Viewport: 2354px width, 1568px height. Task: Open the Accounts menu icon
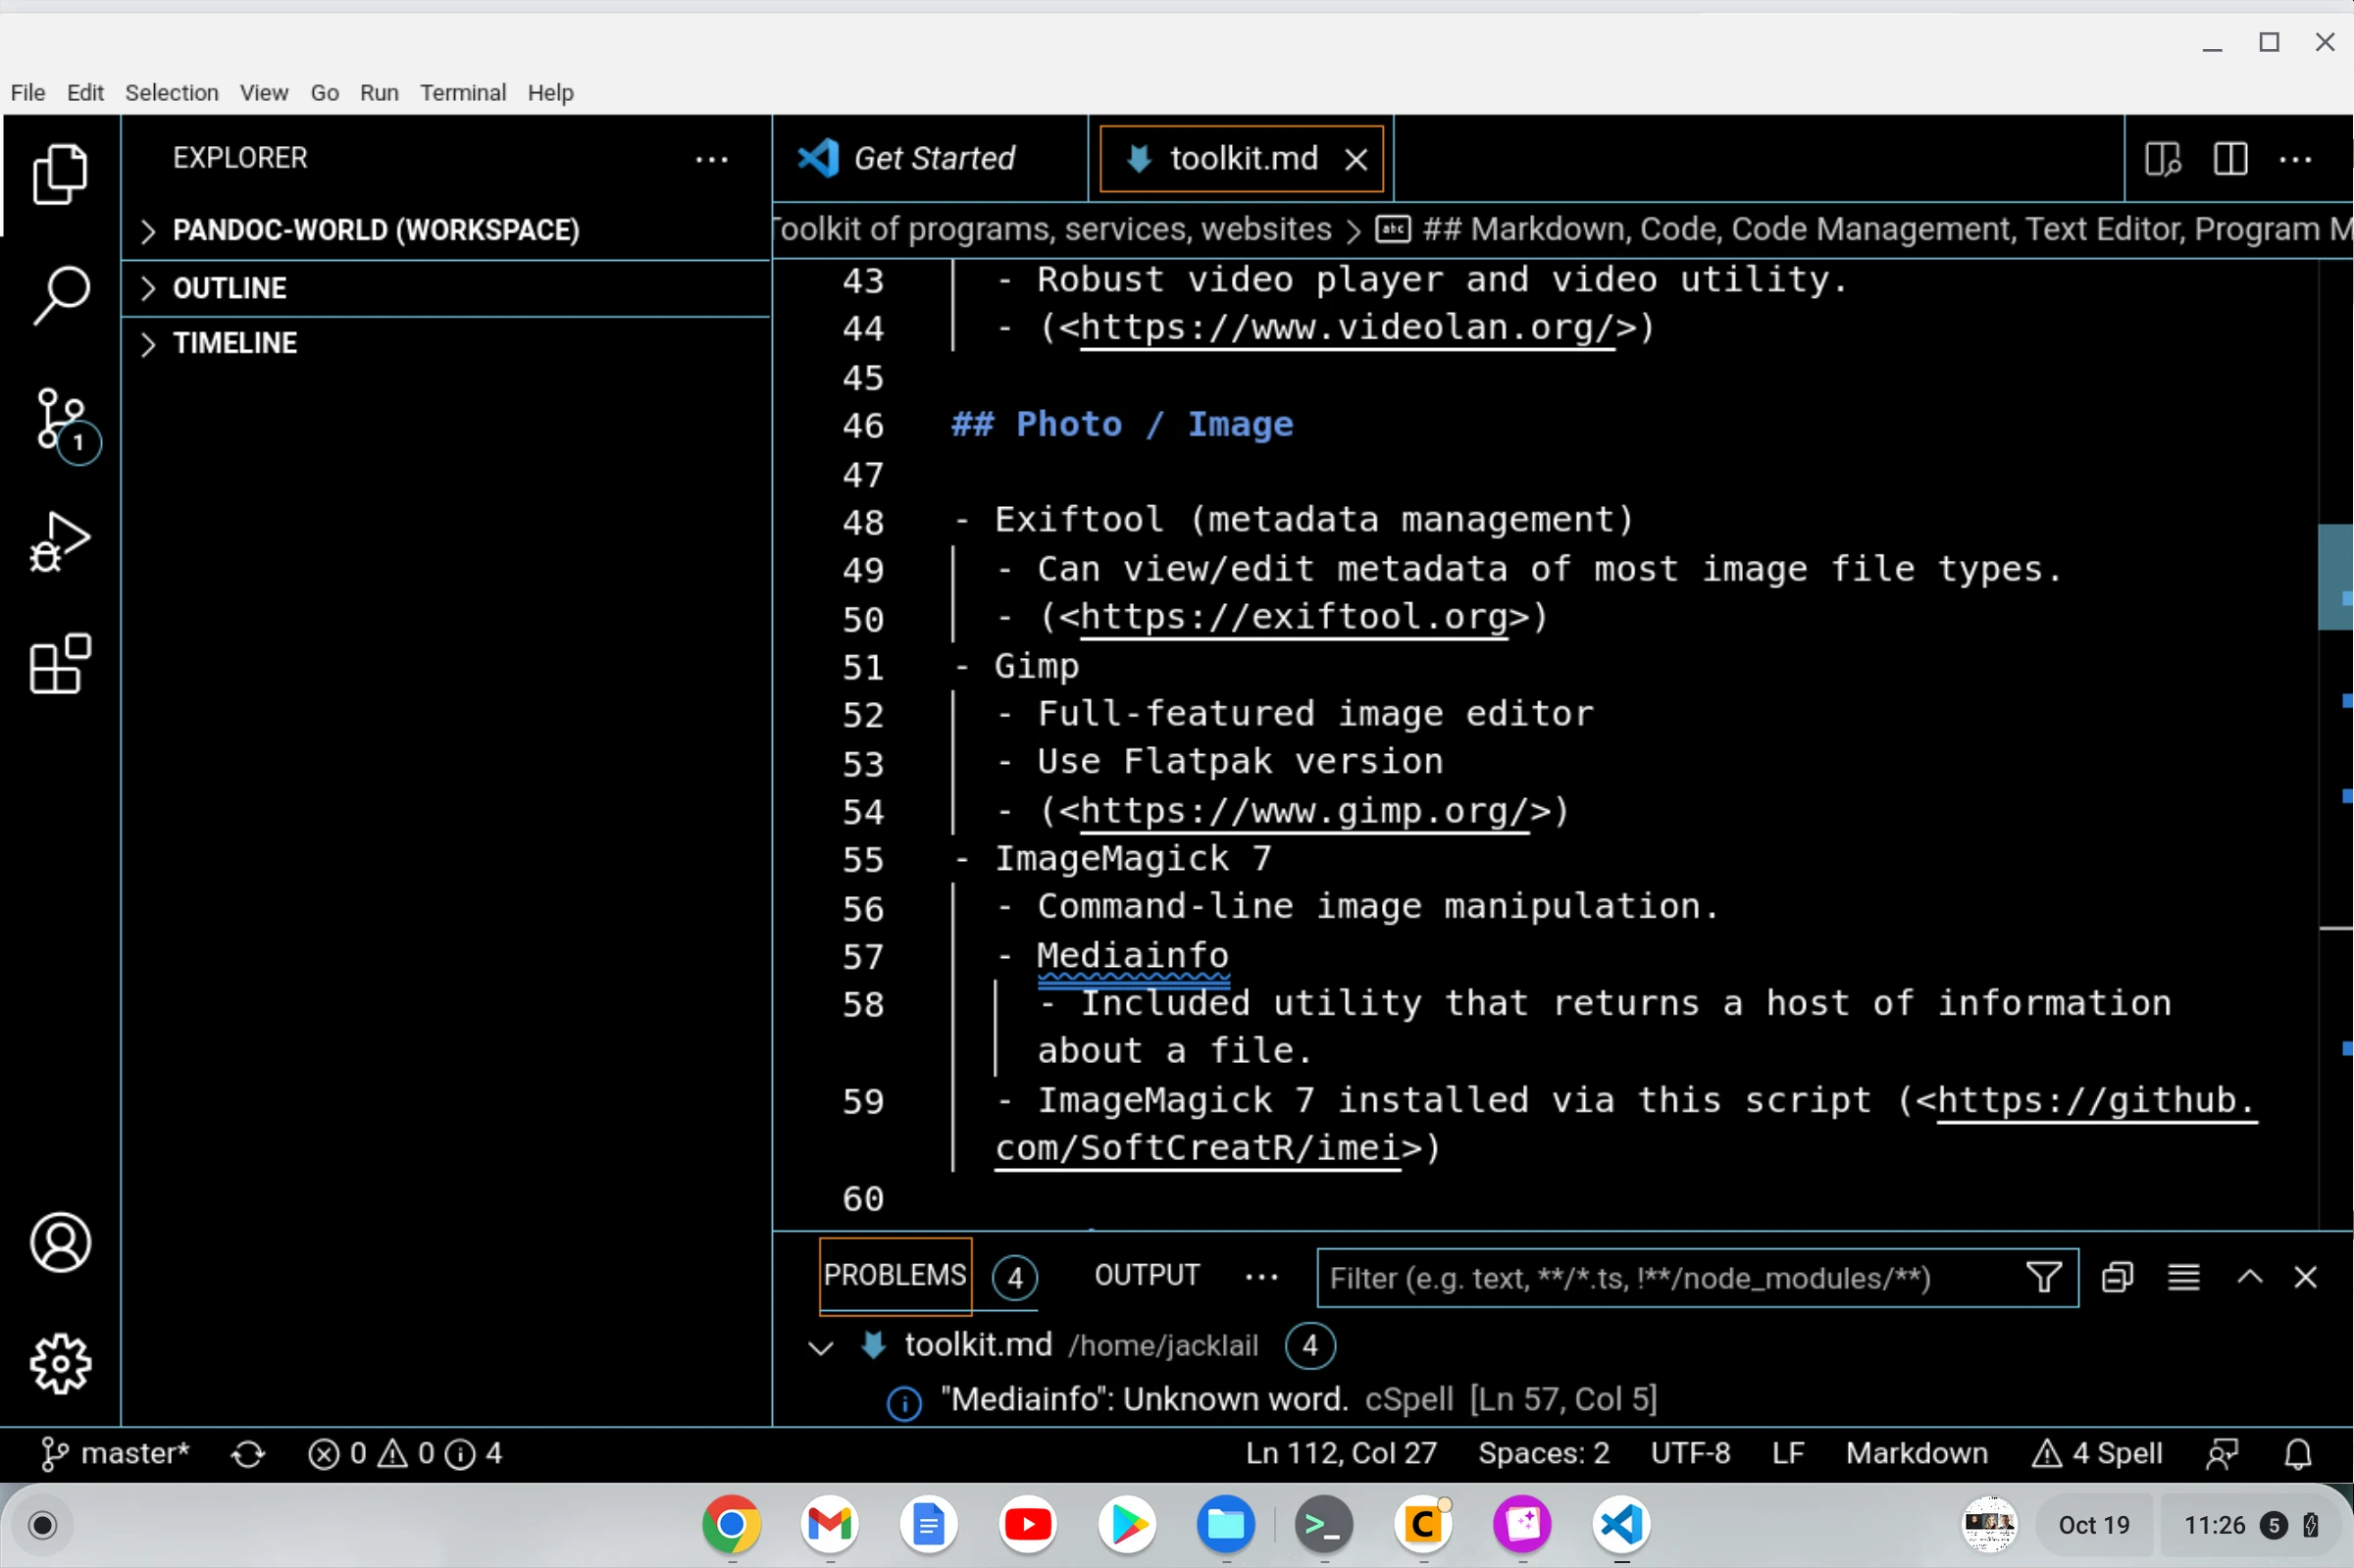pyautogui.click(x=60, y=1243)
